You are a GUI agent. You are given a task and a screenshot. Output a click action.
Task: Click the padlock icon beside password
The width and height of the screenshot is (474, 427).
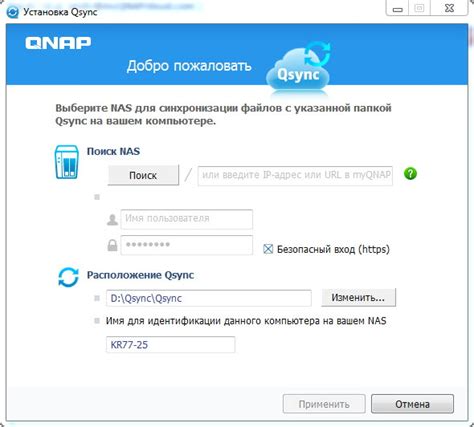pyautogui.click(x=112, y=245)
